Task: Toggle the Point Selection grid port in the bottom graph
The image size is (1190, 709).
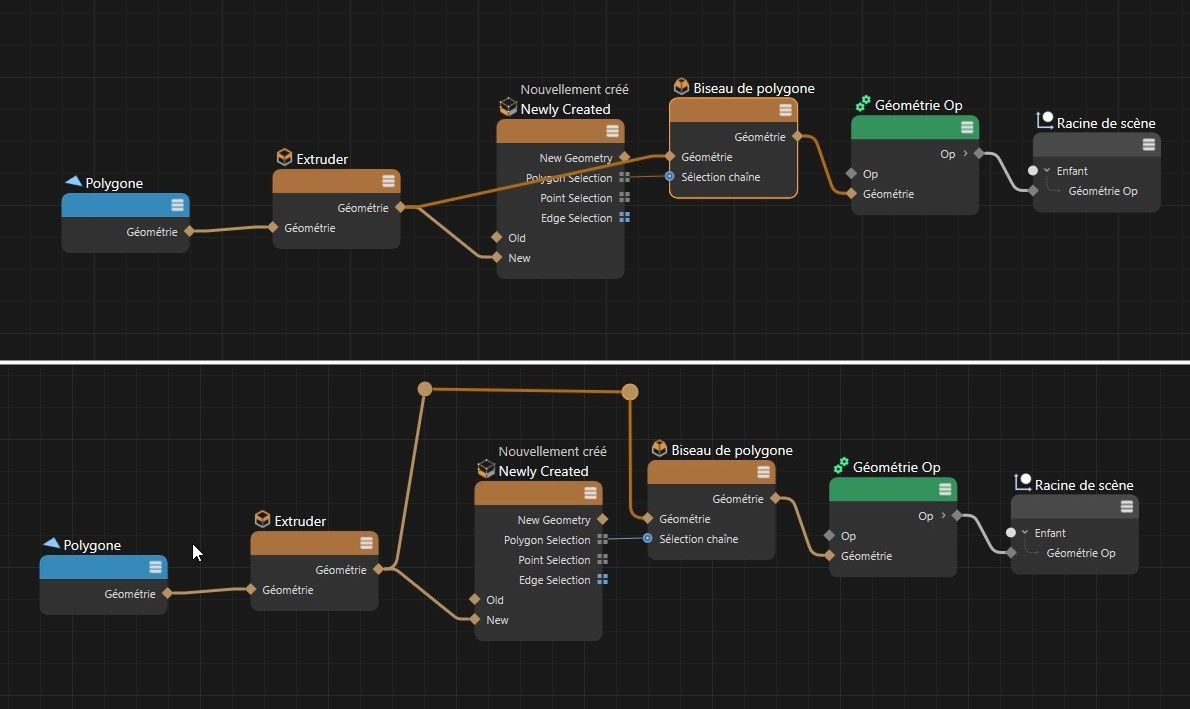Action: coord(603,560)
